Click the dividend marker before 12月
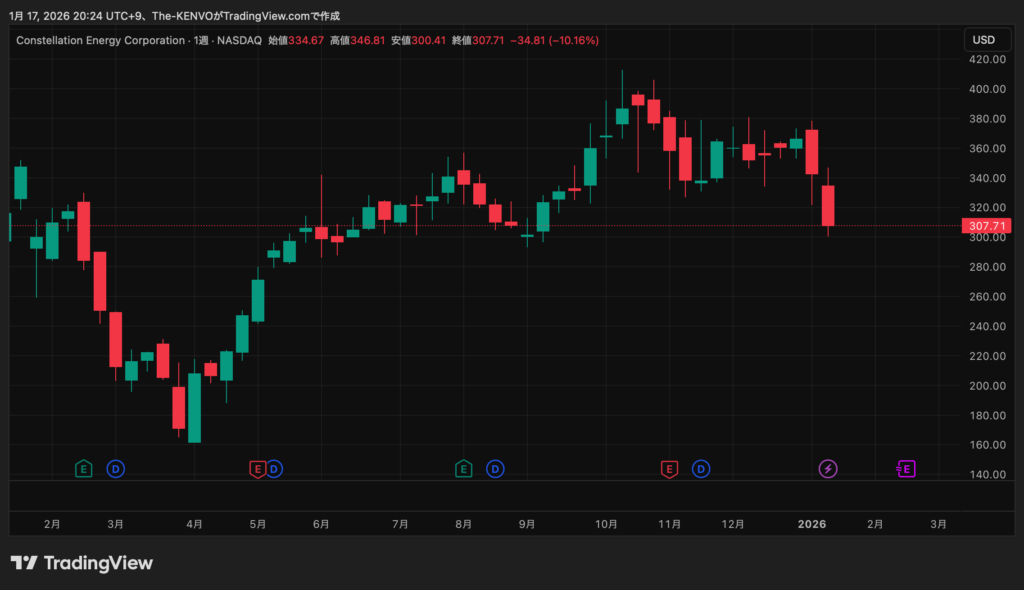Image resolution: width=1024 pixels, height=590 pixels. (x=701, y=468)
